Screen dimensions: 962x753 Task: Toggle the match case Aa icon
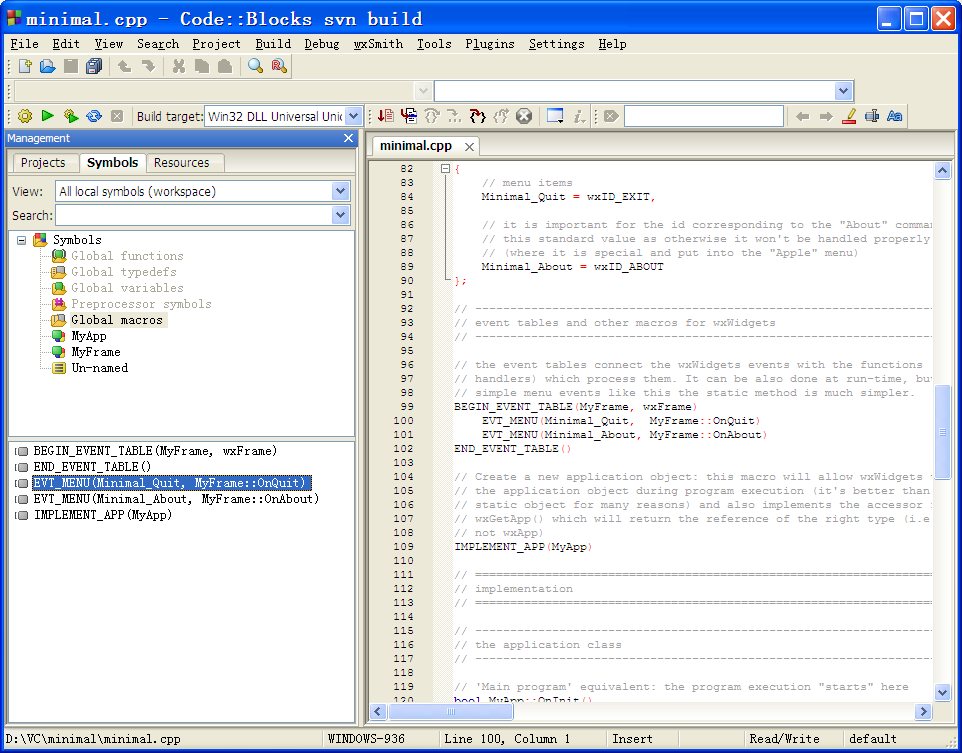(895, 116)
